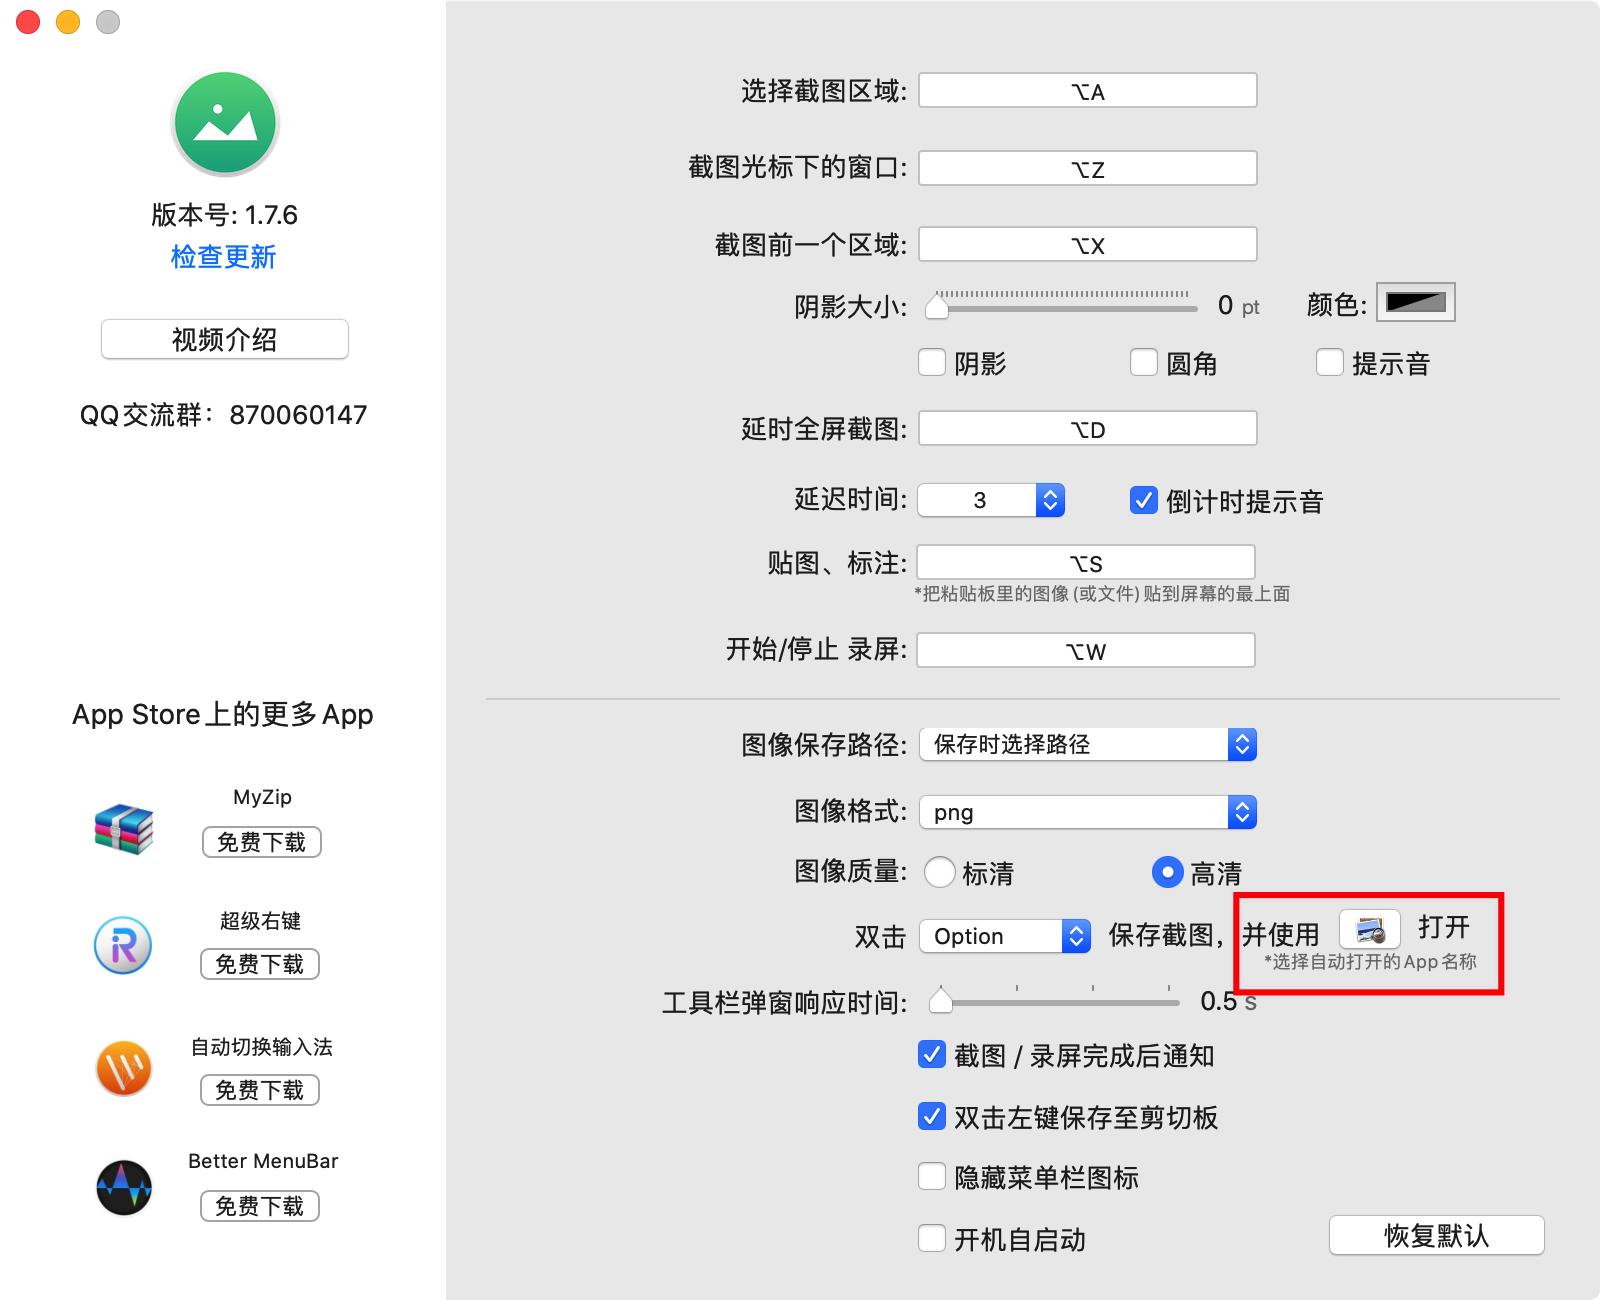Enable the 阴影 checkbox
1600x1300 pixels.
[x=932, y=363]
